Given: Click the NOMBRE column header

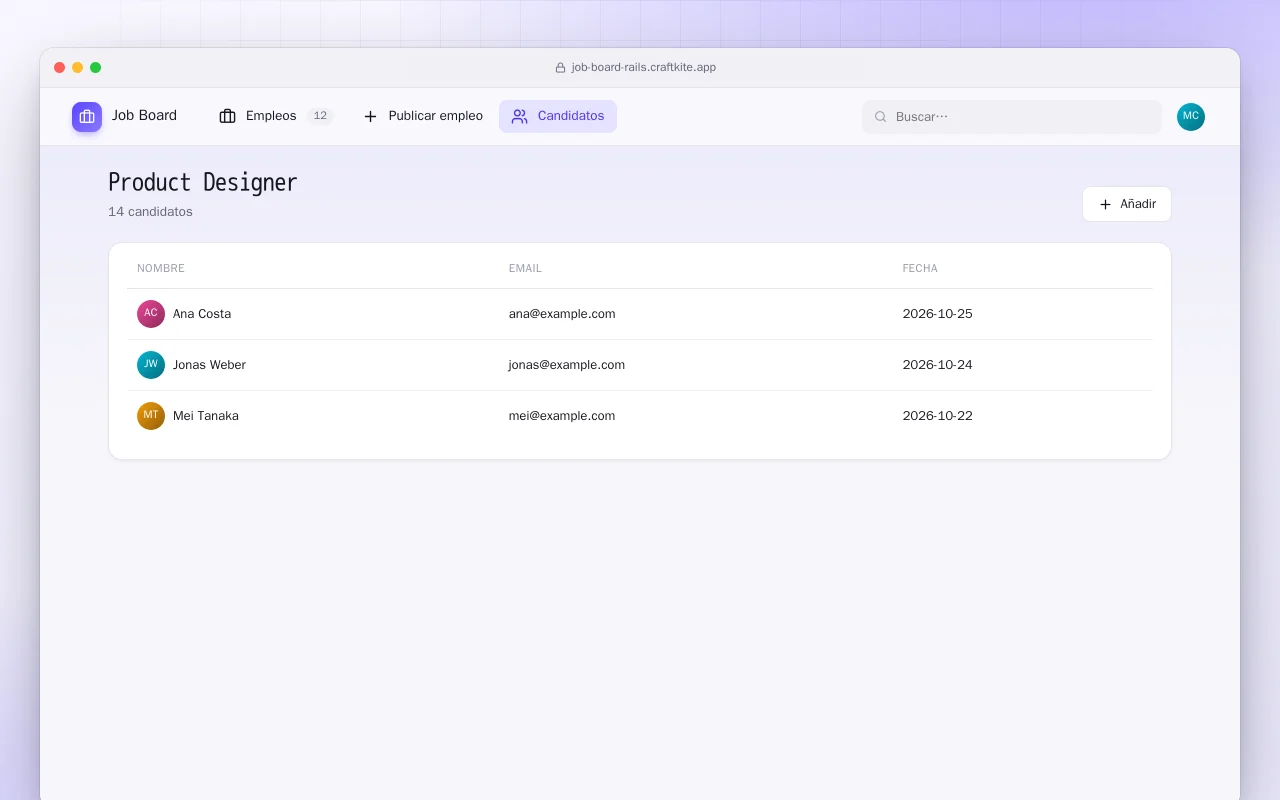Looking at the screenshot, I should (x=161, y=269).
